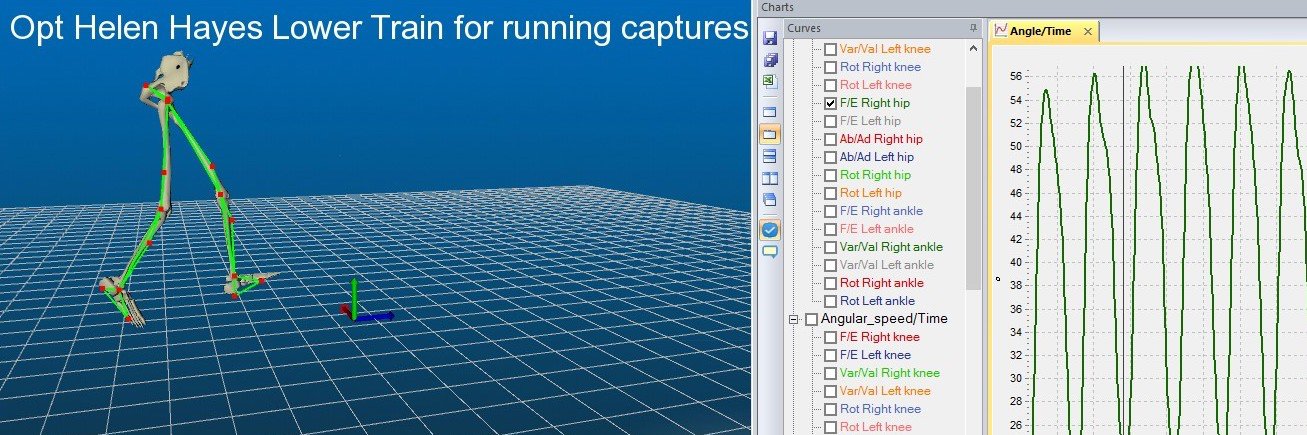
Task: Tick the F/E Right ankle checkbox
Action: pyautogui.click(x=830, y=211)
